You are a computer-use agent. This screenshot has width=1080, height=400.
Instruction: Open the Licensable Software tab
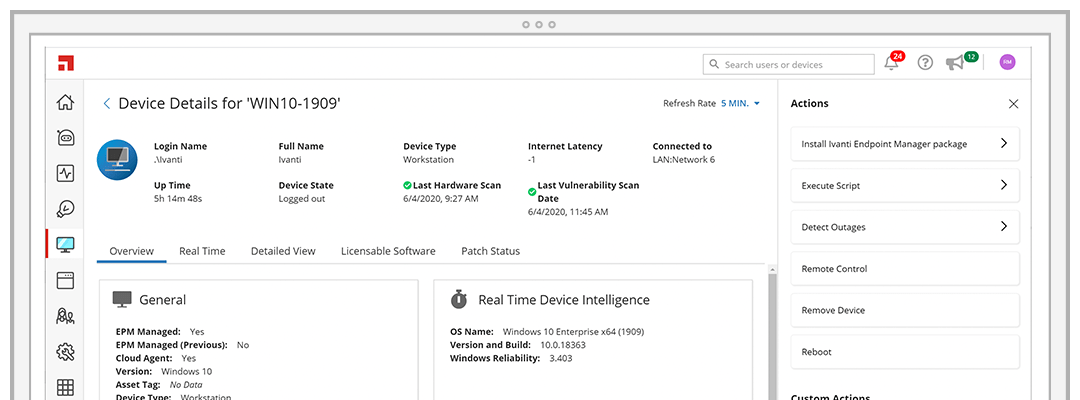[x=388, y=251]
